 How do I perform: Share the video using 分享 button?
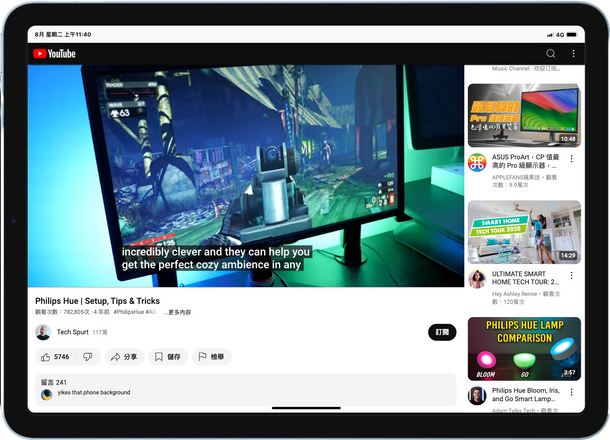pos(124,357)
